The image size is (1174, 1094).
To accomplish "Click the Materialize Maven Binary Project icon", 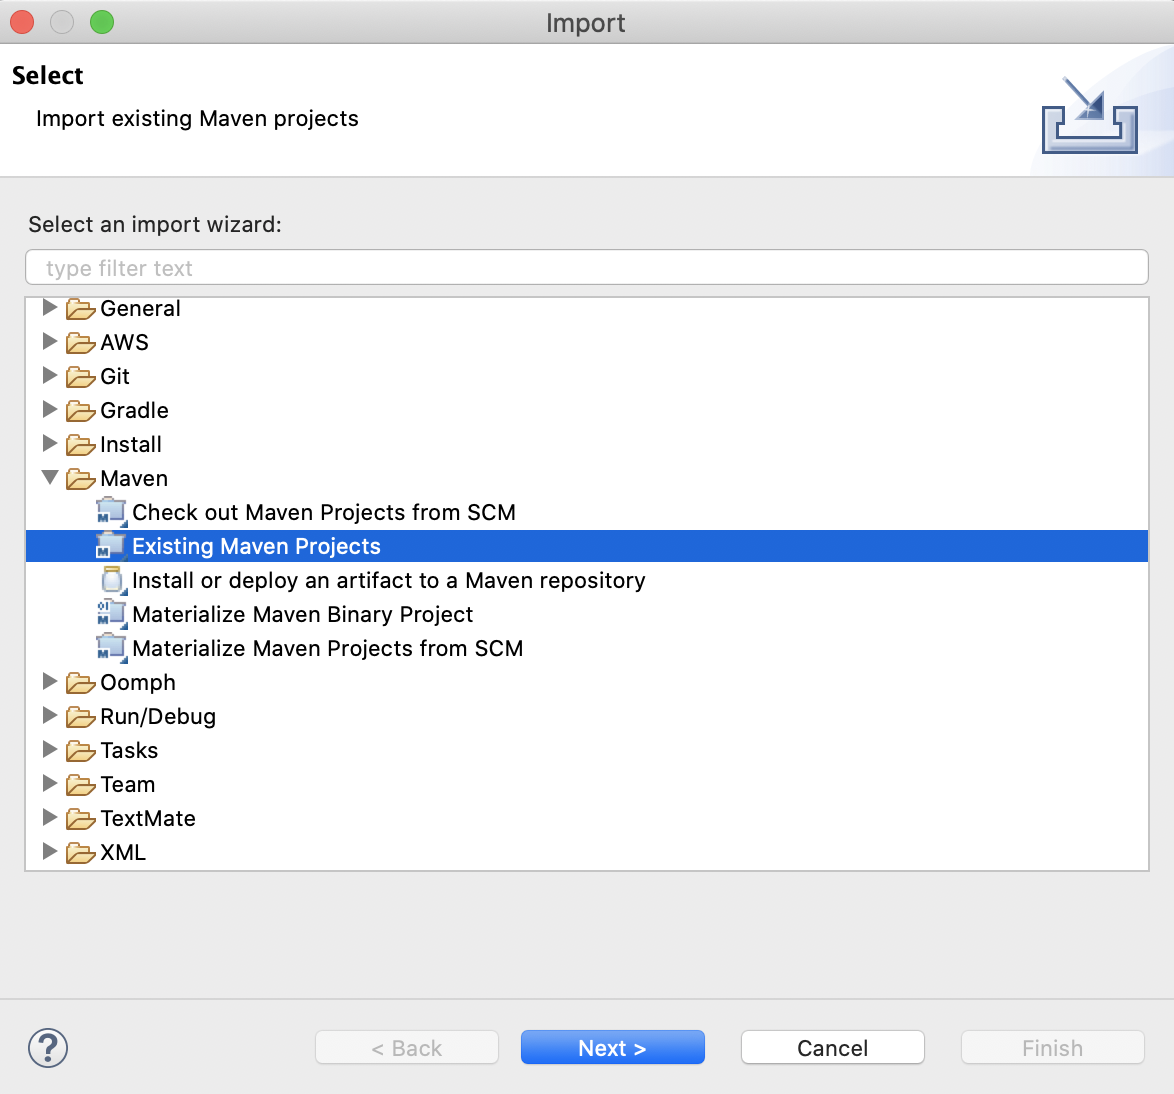I will [112, 614].
